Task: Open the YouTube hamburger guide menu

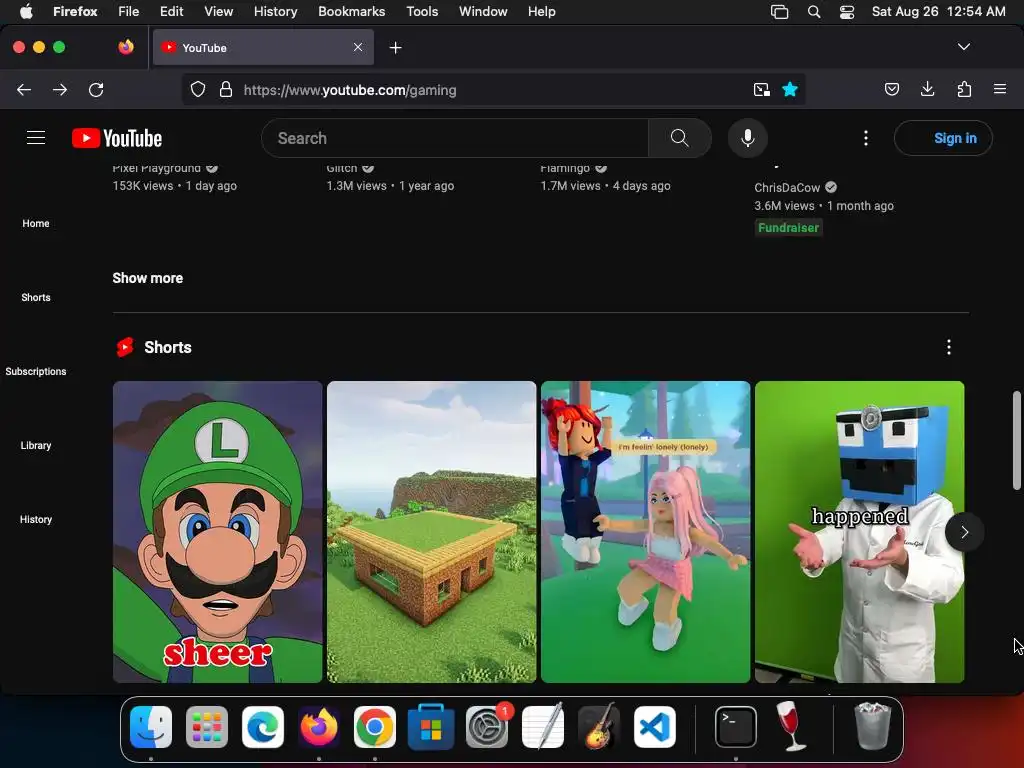Action: (36, 138)
